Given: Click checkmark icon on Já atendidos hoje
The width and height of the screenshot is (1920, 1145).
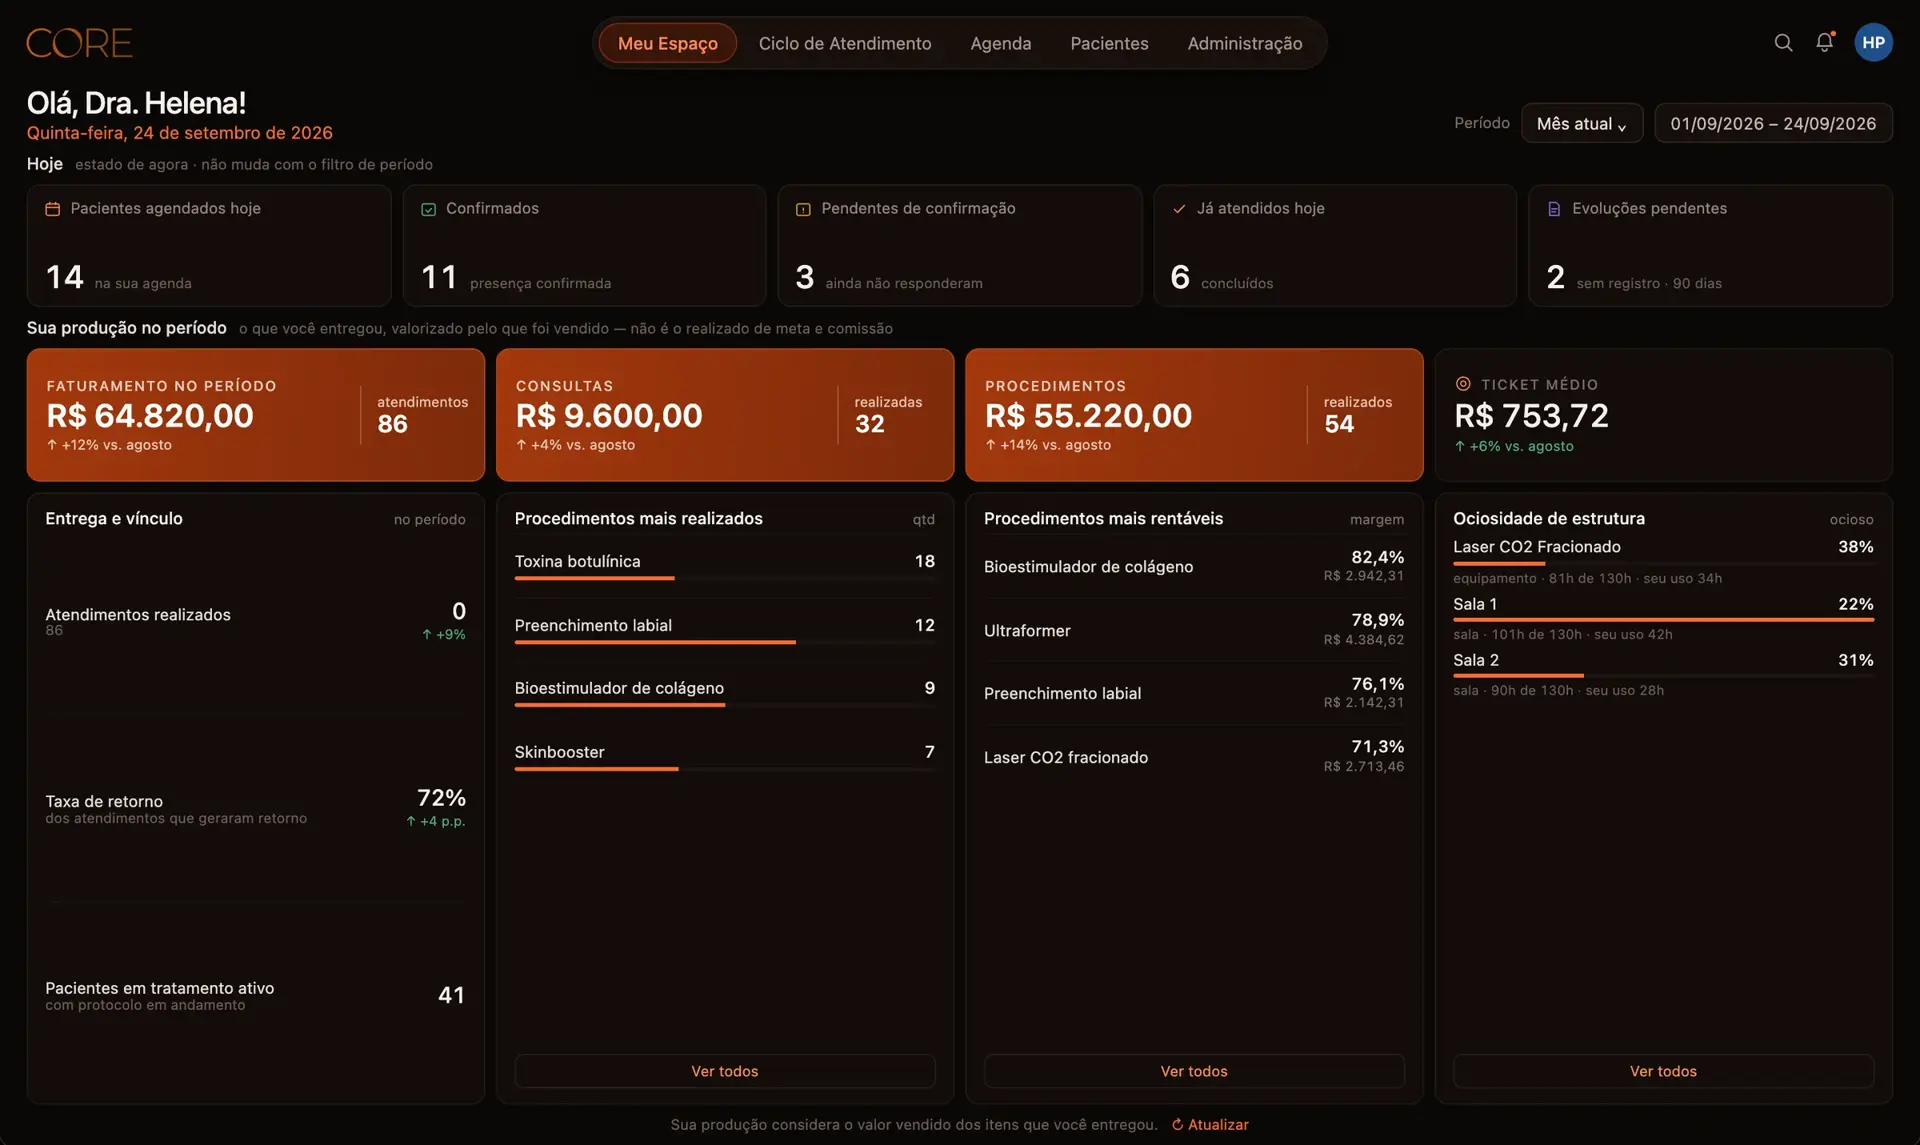Looking at the screenshot, I should tap(1179, 209).
